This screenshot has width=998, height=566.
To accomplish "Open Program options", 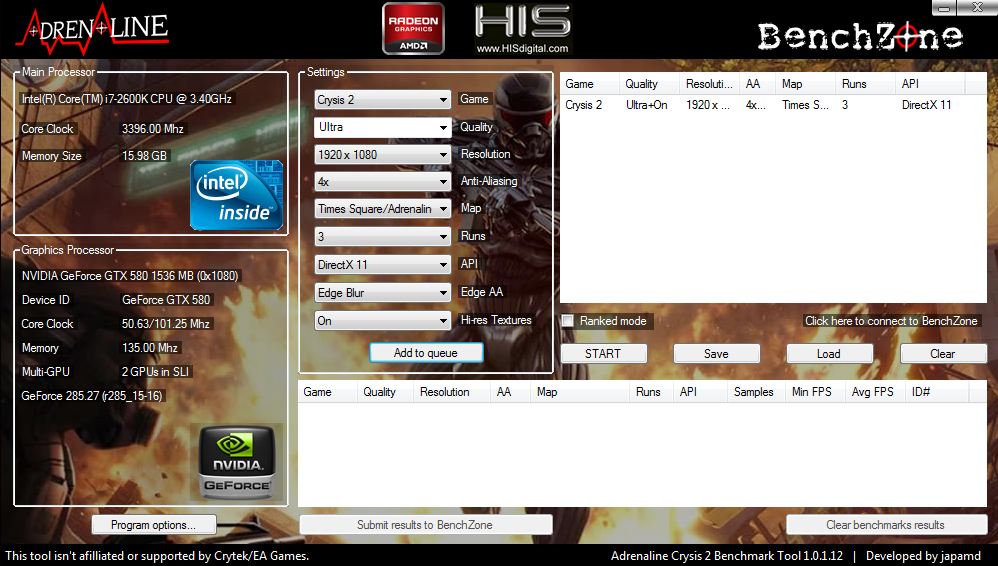I will click(153, 525).
